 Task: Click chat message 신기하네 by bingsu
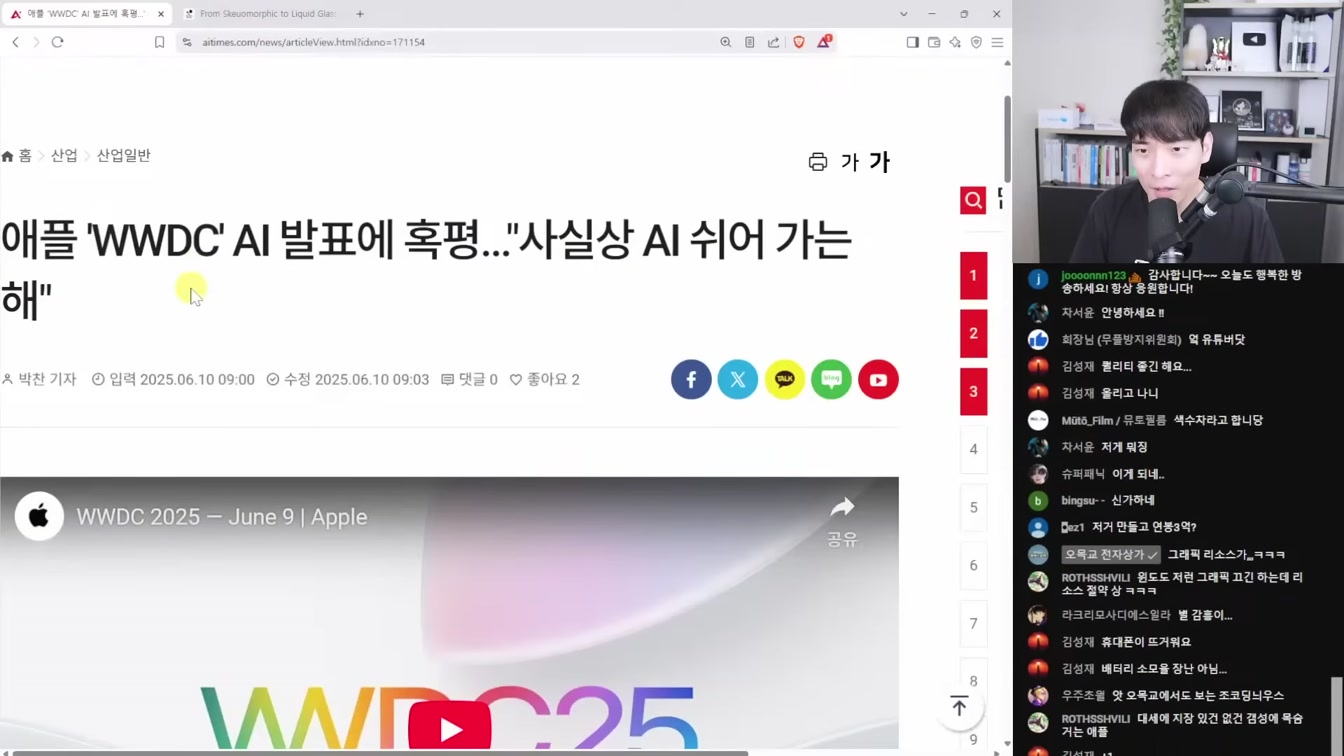coord(1133,500)
